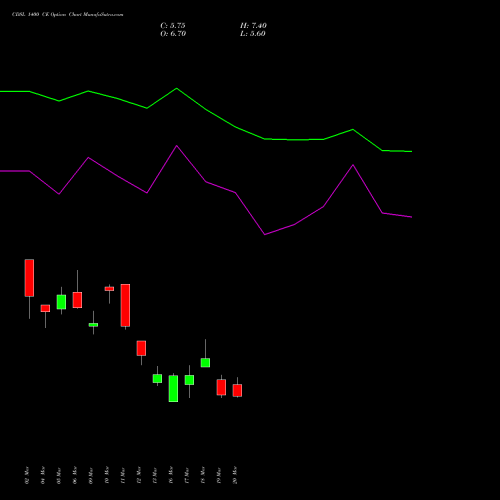Viewport: 500px width, 500px height.
Task: Click the tall green candle above 16 Mar
Action: click(173, 389)
